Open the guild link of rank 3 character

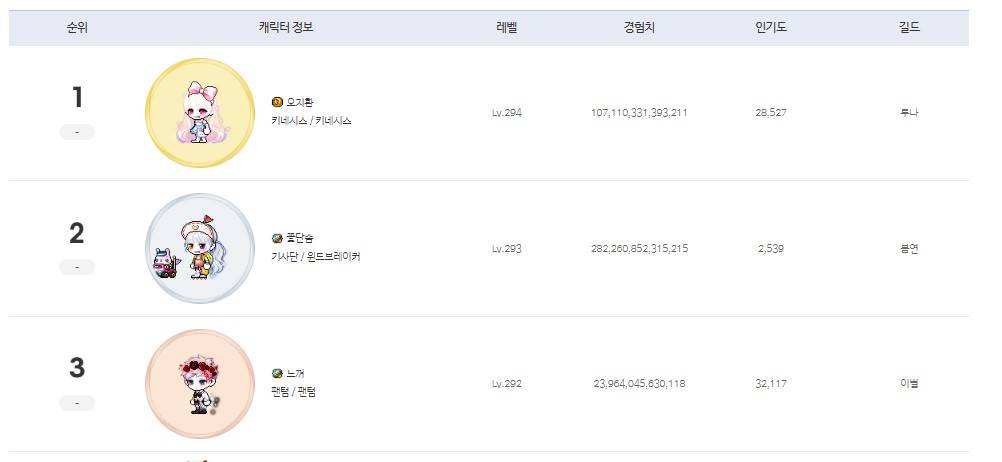pos(909,384)
